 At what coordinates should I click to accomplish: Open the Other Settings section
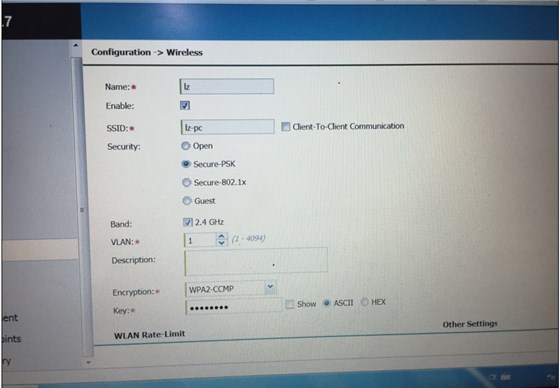point(470,324)
